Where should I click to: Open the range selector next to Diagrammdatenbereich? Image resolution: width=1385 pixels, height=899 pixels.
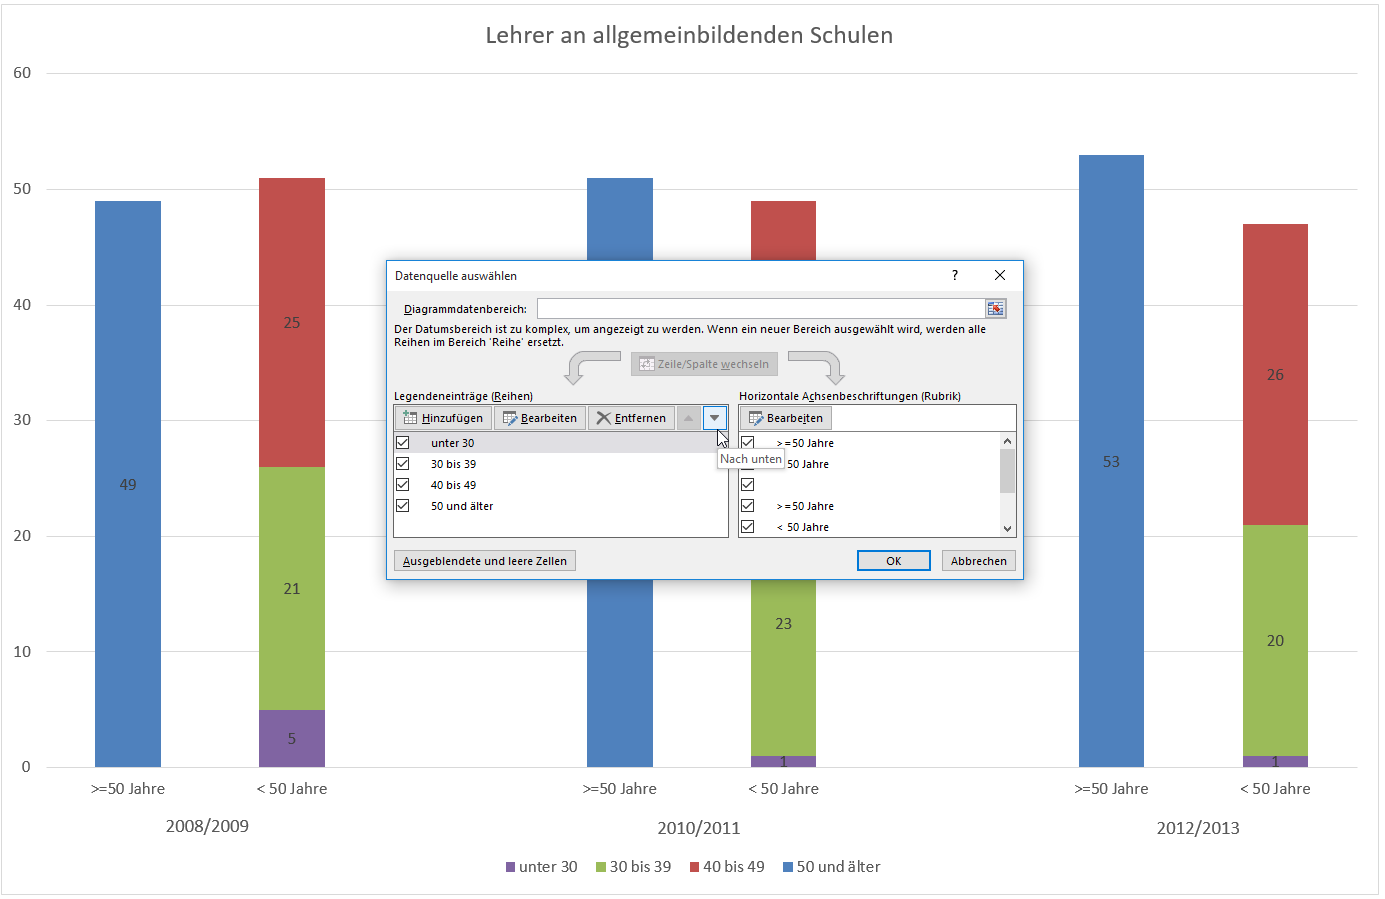coord(995,309)
